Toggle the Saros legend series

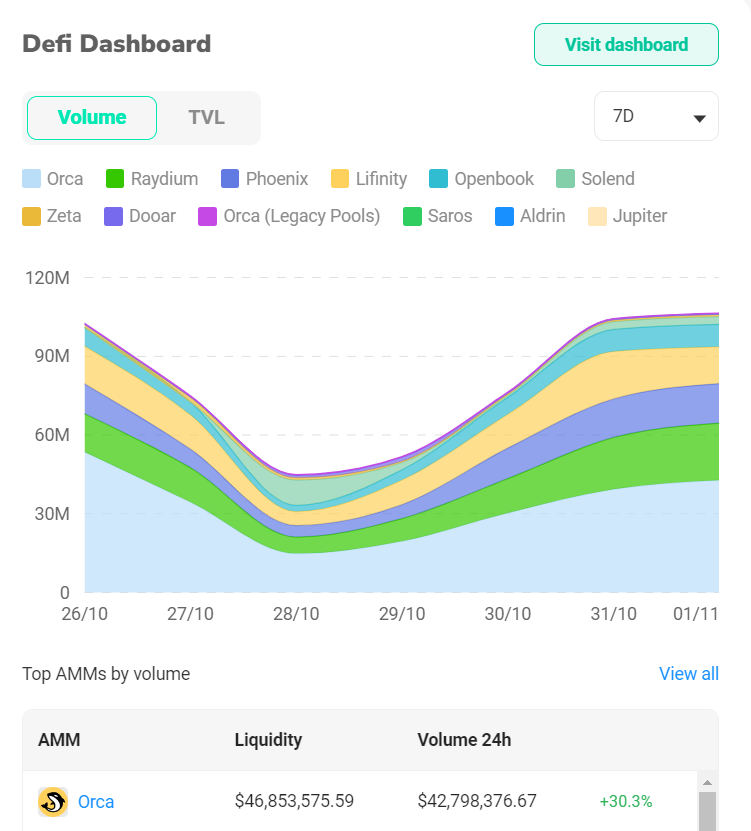pyautogui.click(x=438, y=216)
